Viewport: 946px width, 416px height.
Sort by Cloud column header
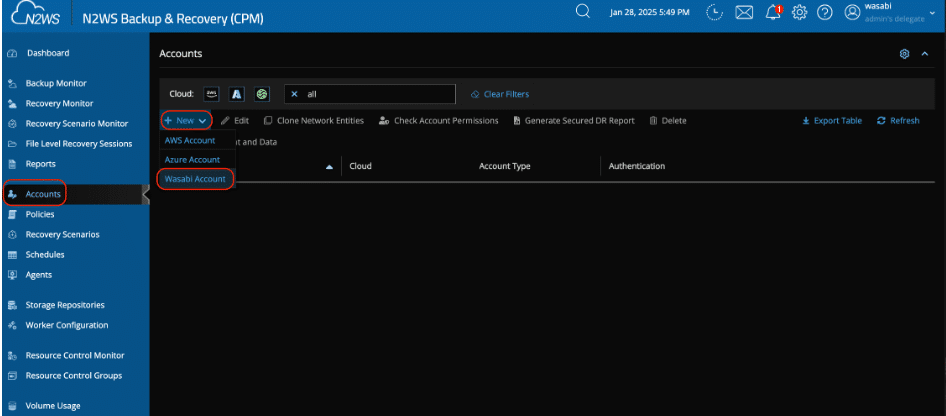click(x=360, y=166)
